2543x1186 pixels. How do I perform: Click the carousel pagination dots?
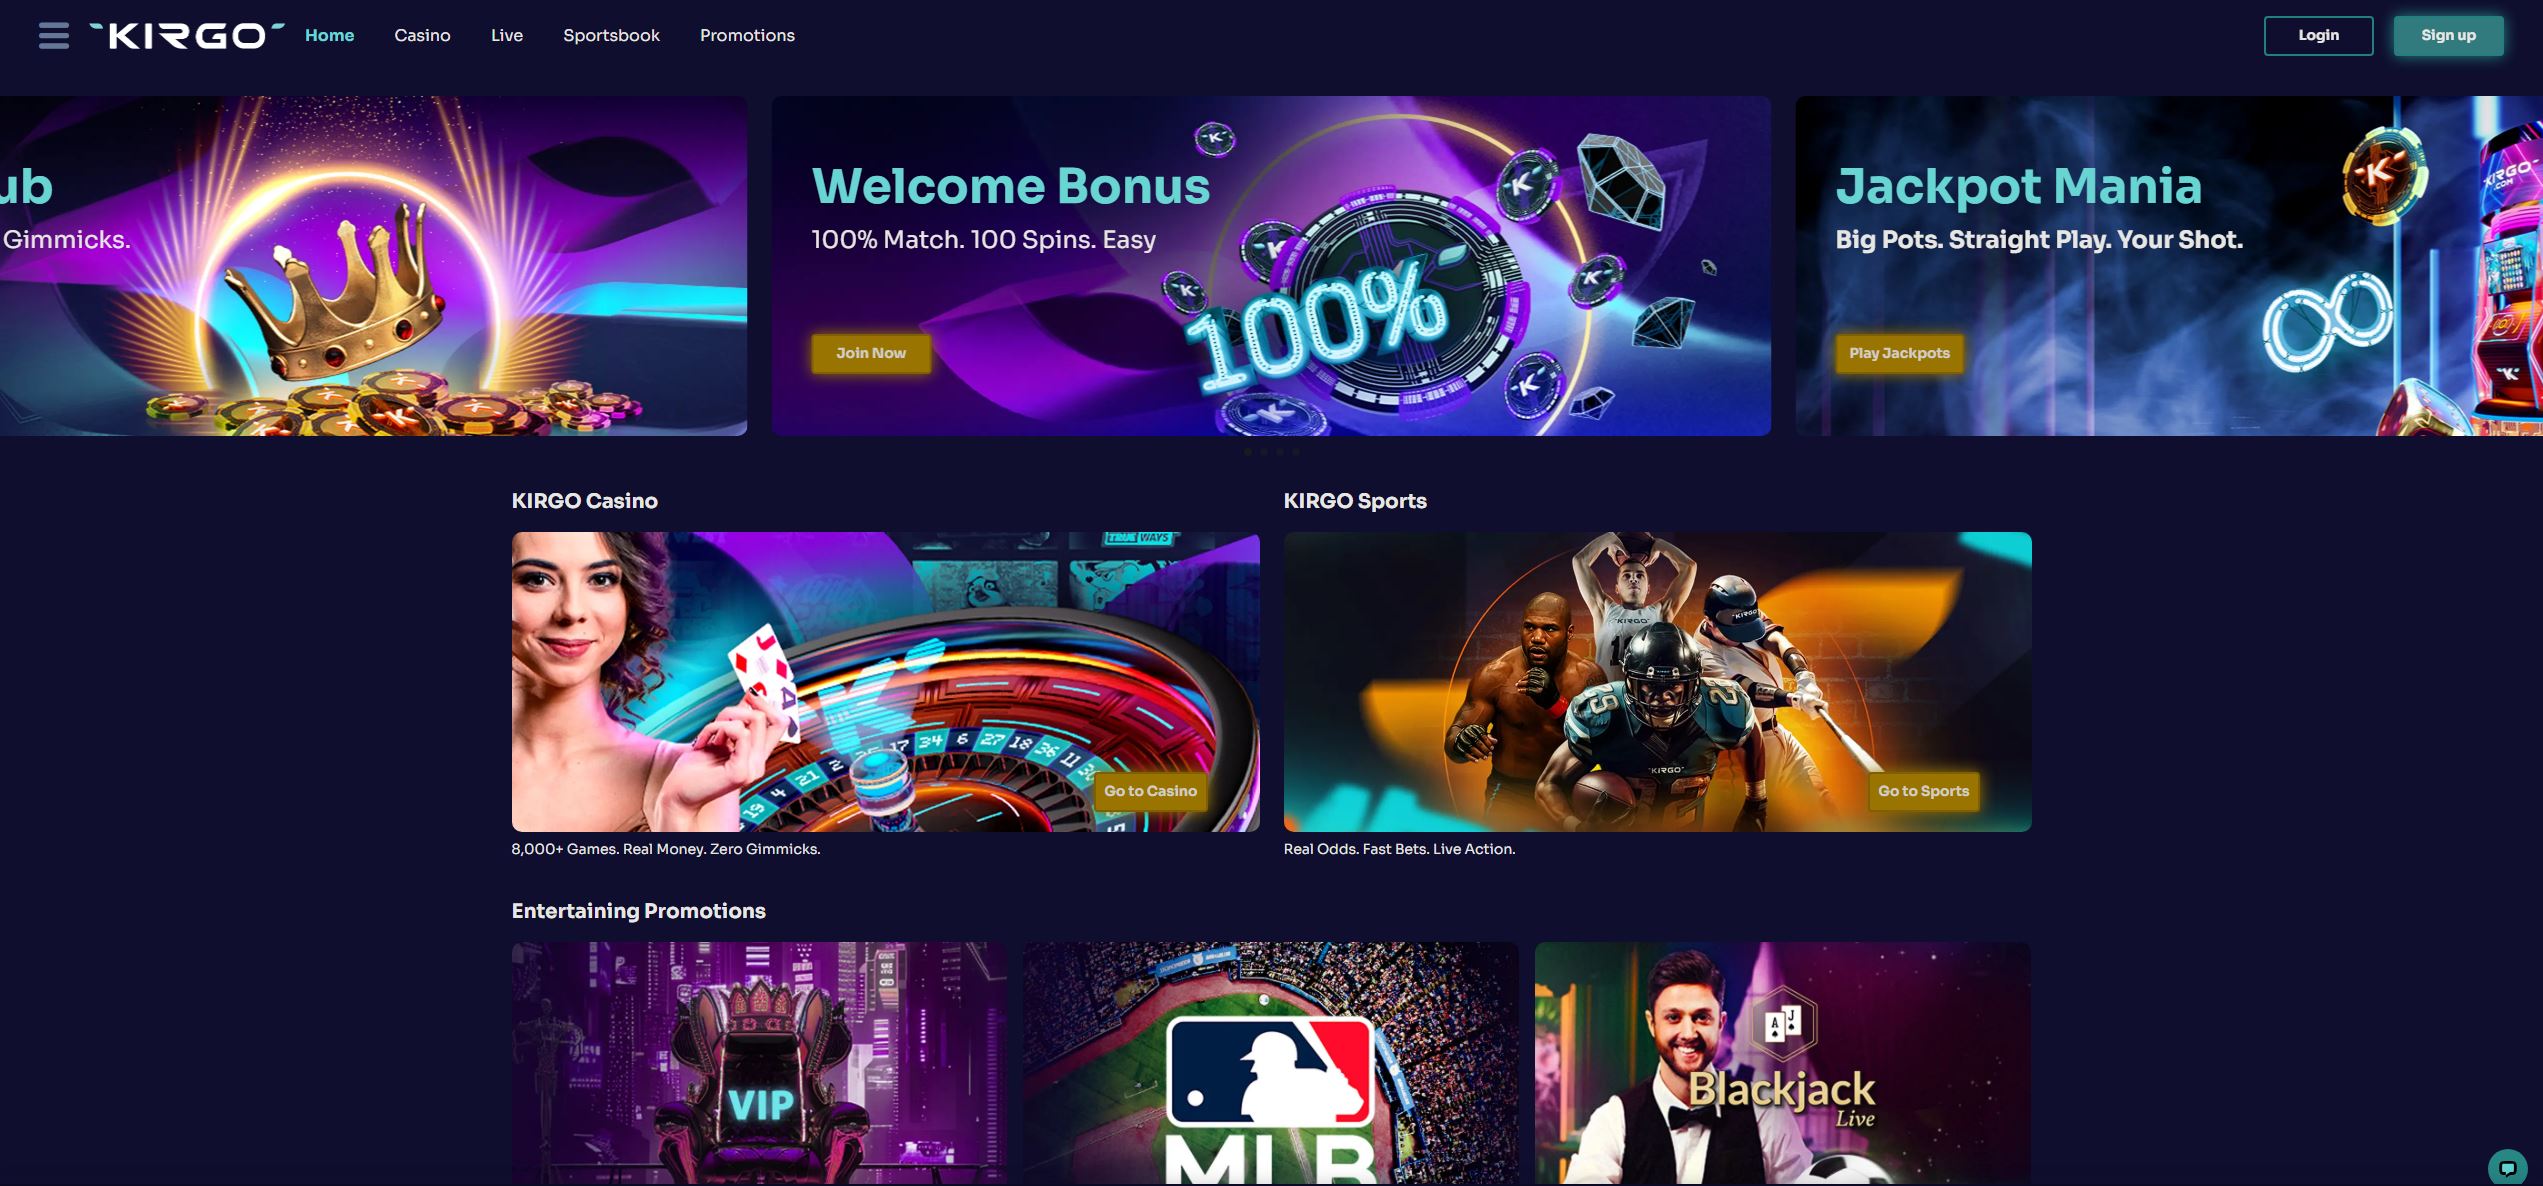coord(1271,452)
